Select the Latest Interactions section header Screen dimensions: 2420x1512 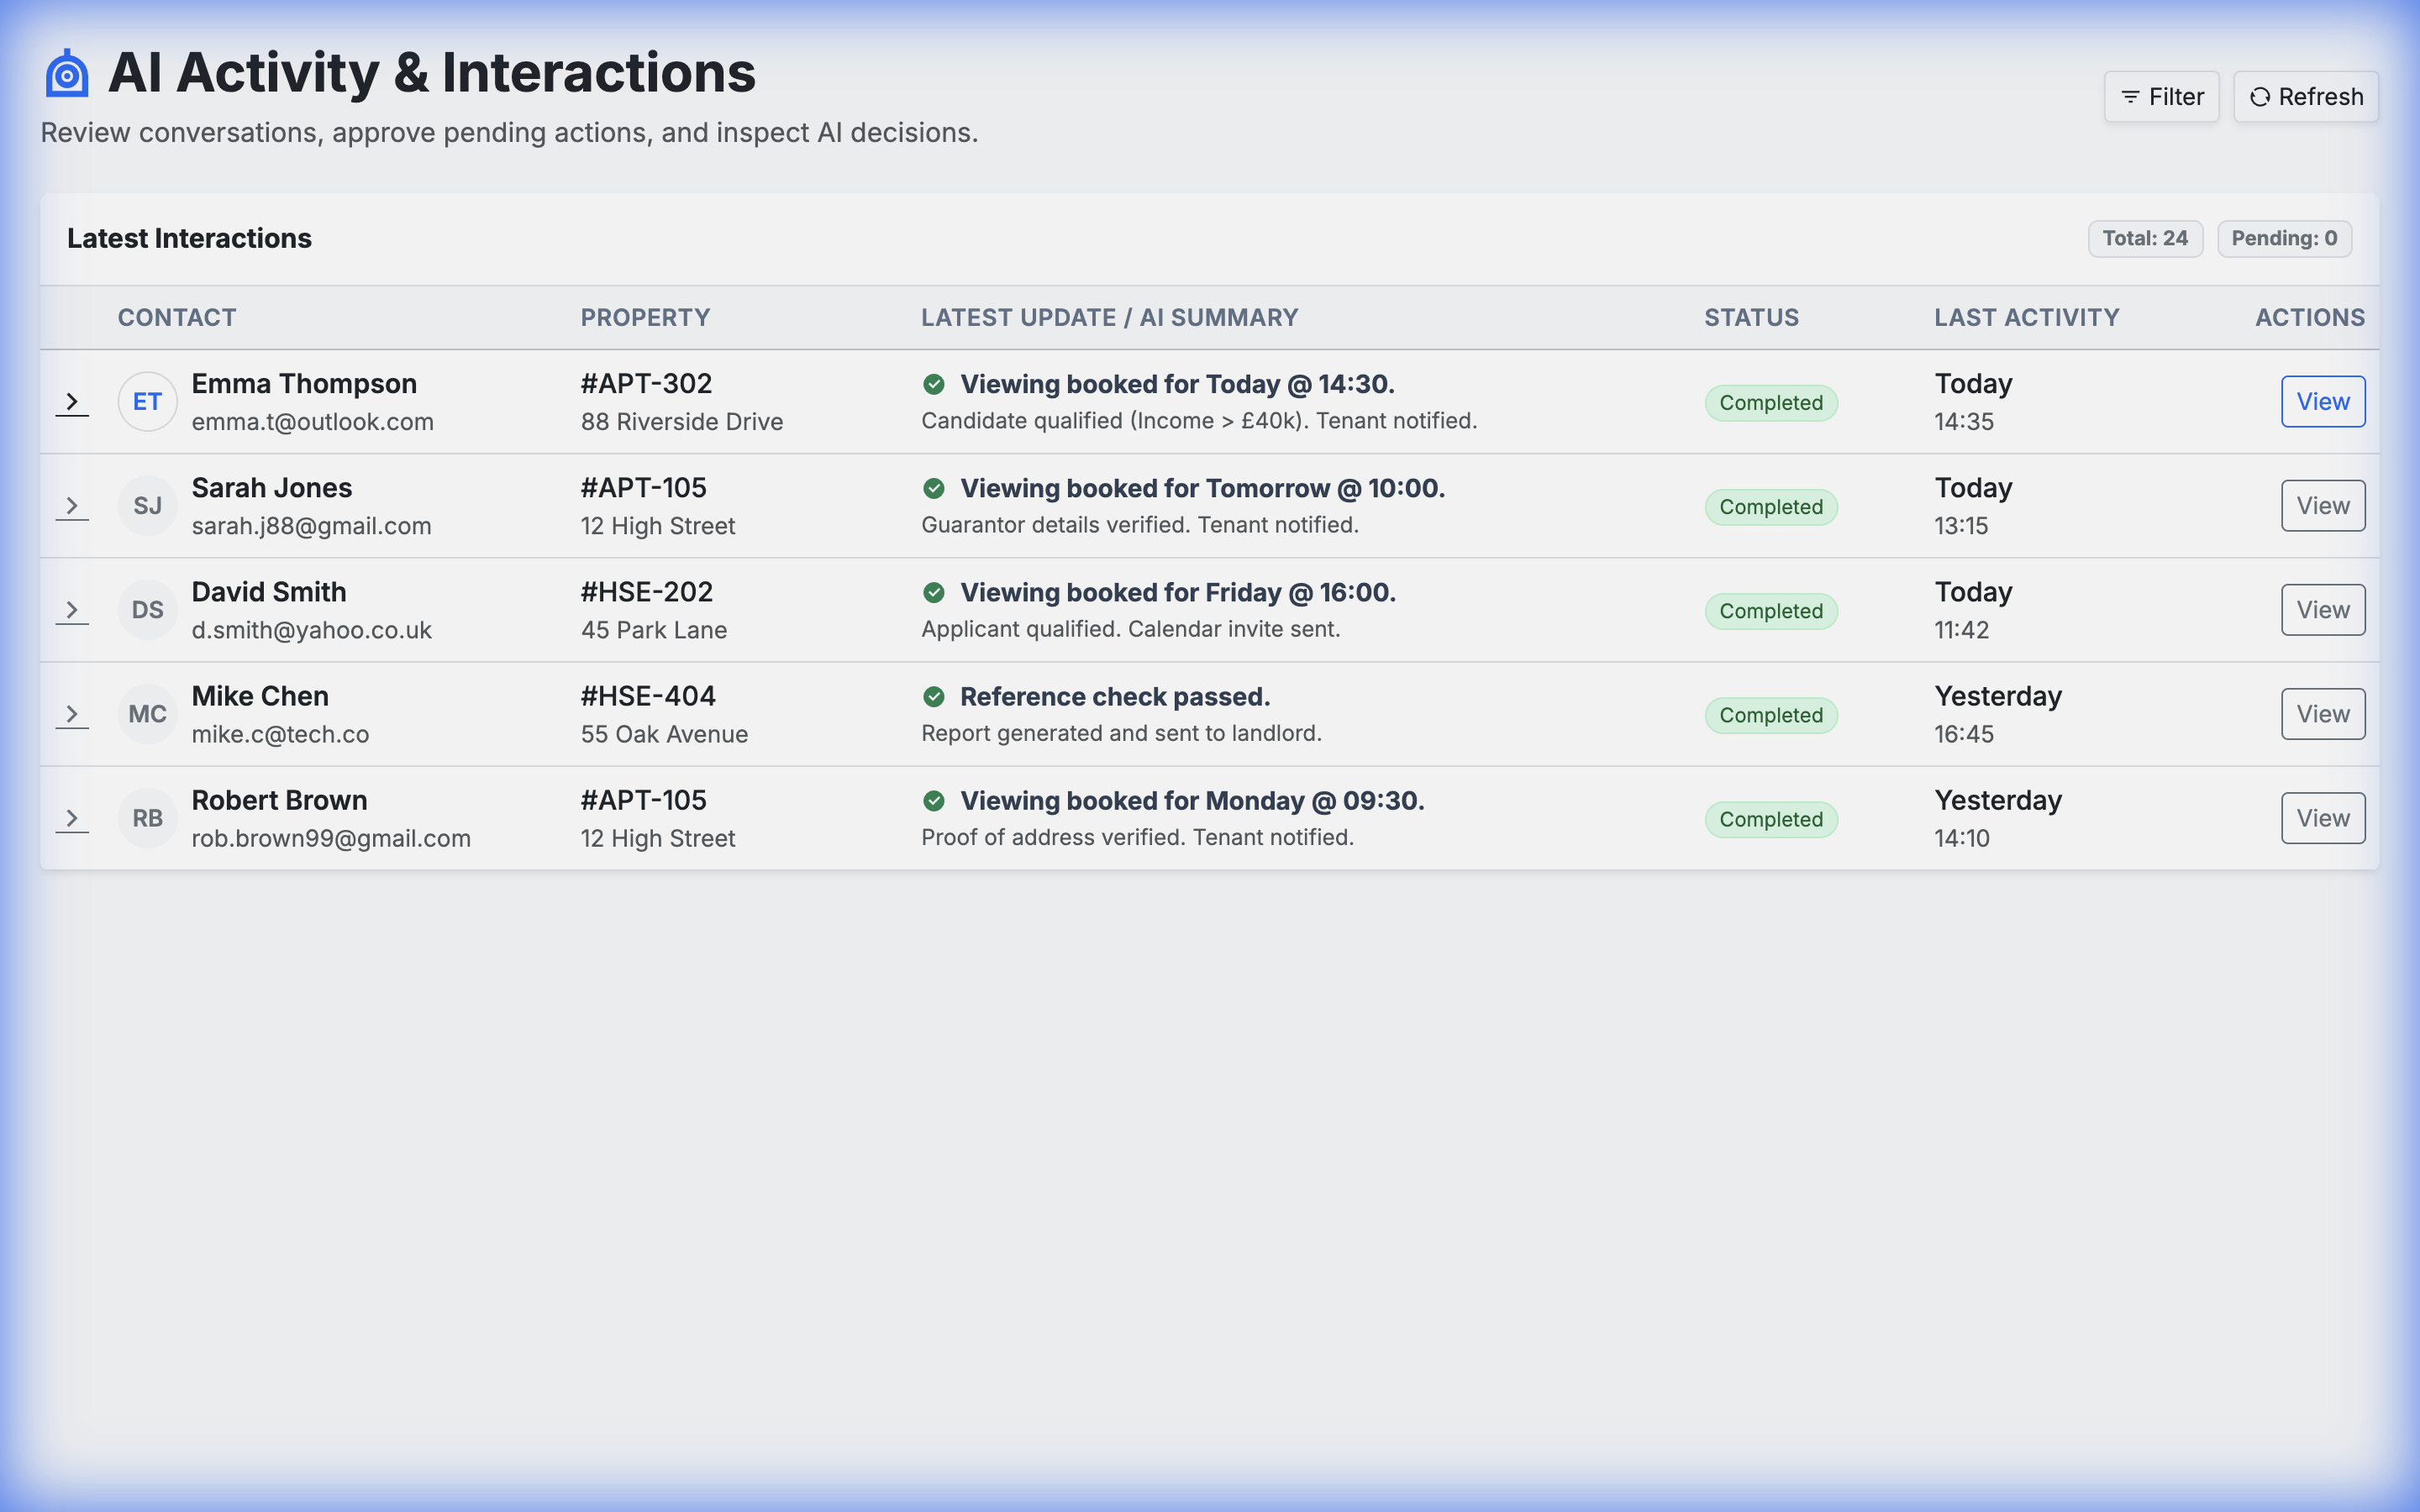[189, 238]
